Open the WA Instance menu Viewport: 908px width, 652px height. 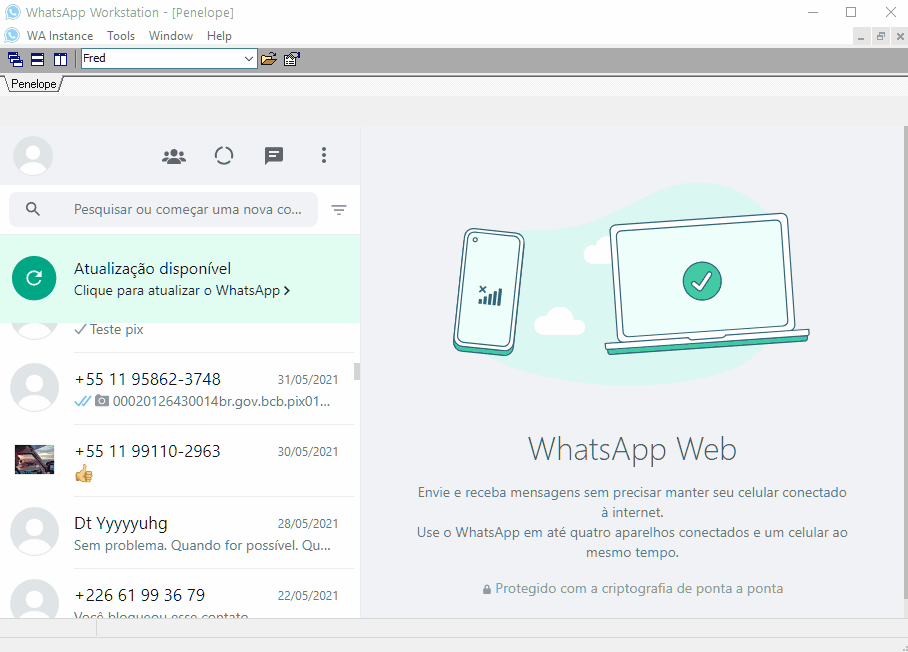click(60, 36)
